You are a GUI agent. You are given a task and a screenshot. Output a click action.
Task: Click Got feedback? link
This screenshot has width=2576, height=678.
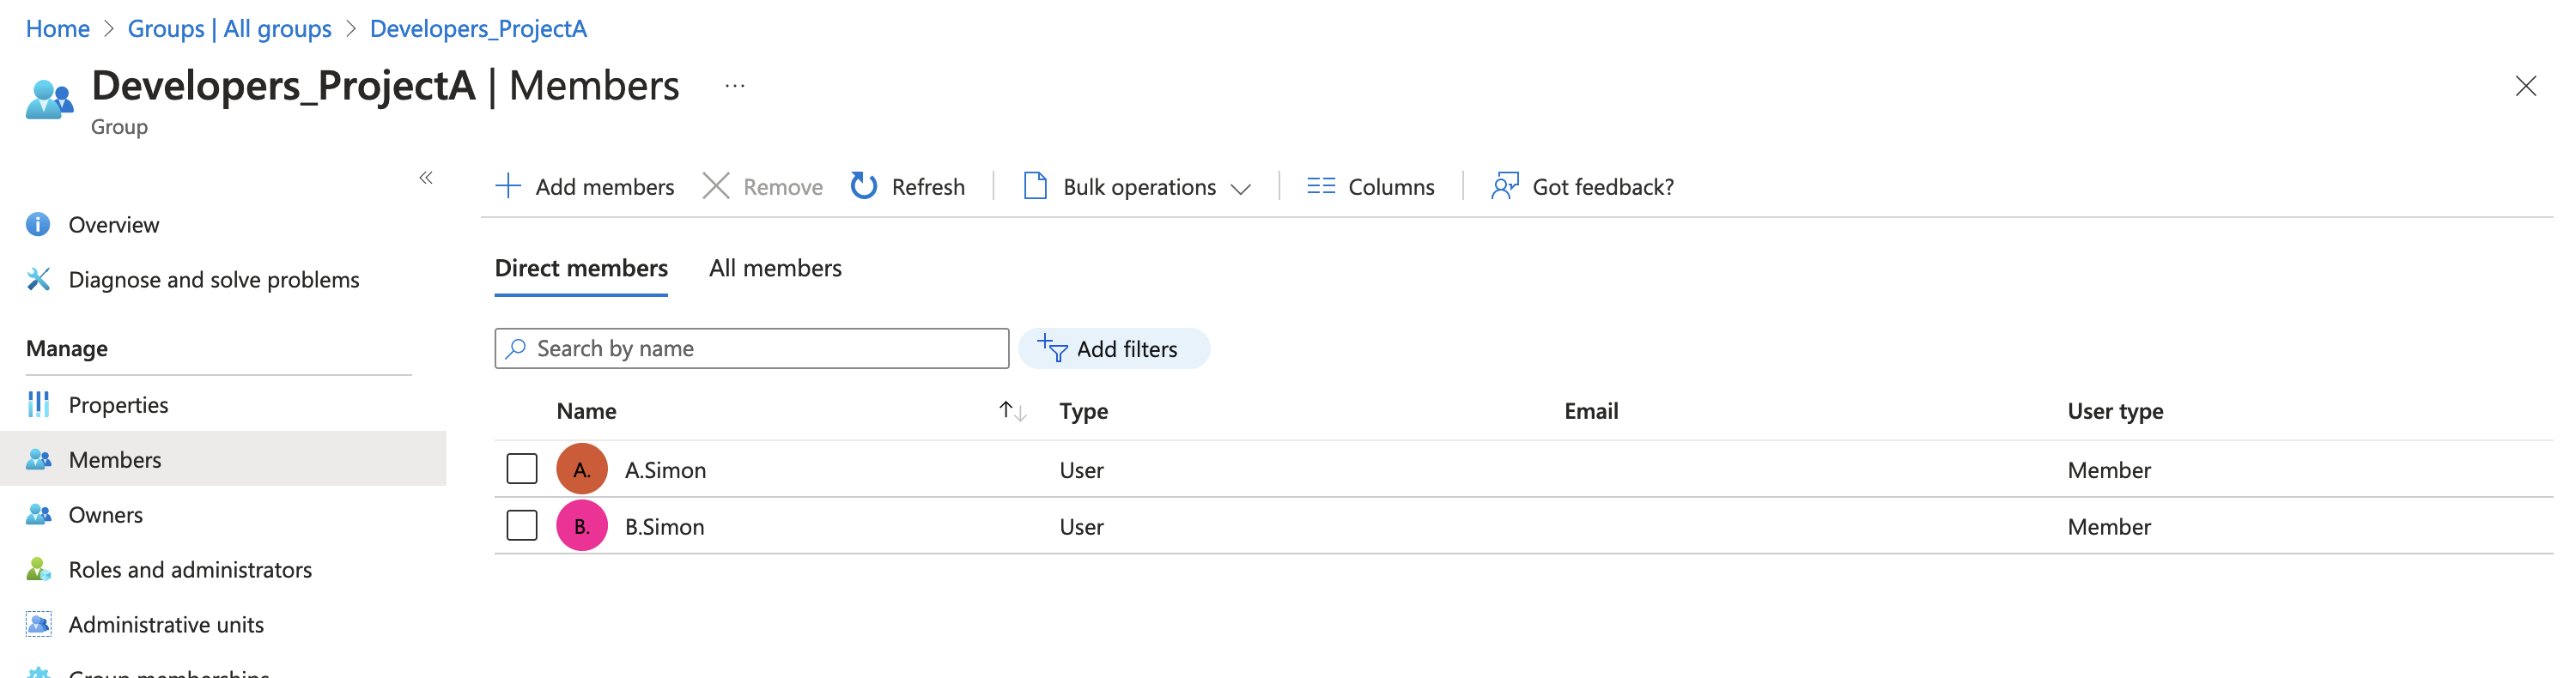click(1603, 187)
